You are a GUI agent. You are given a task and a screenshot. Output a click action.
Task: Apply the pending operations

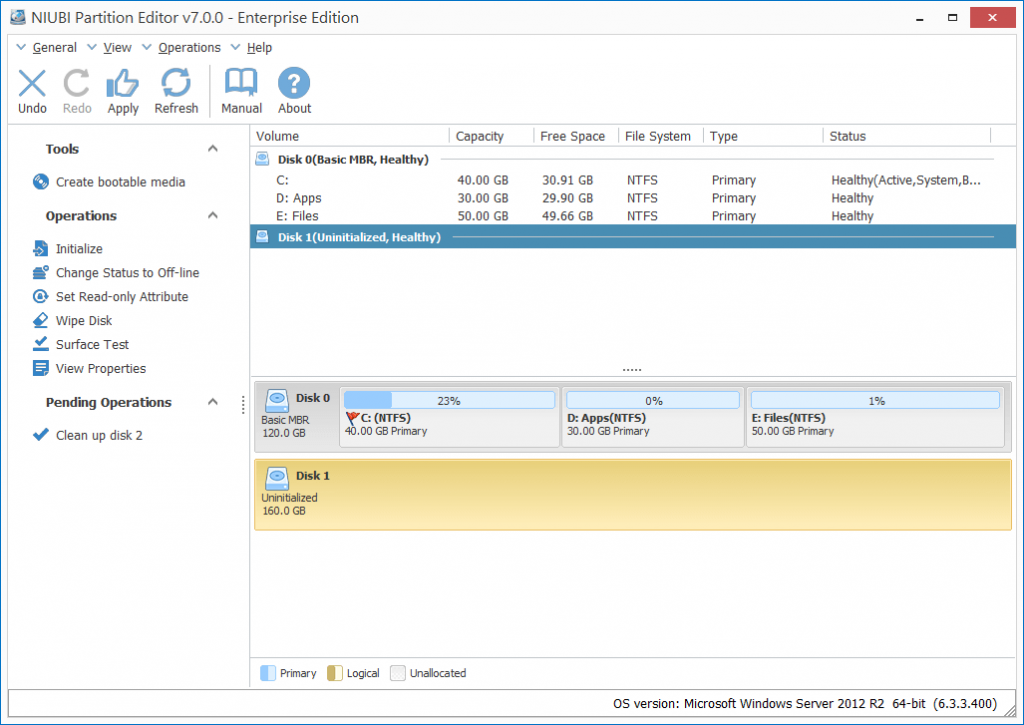tap(122, 90)
